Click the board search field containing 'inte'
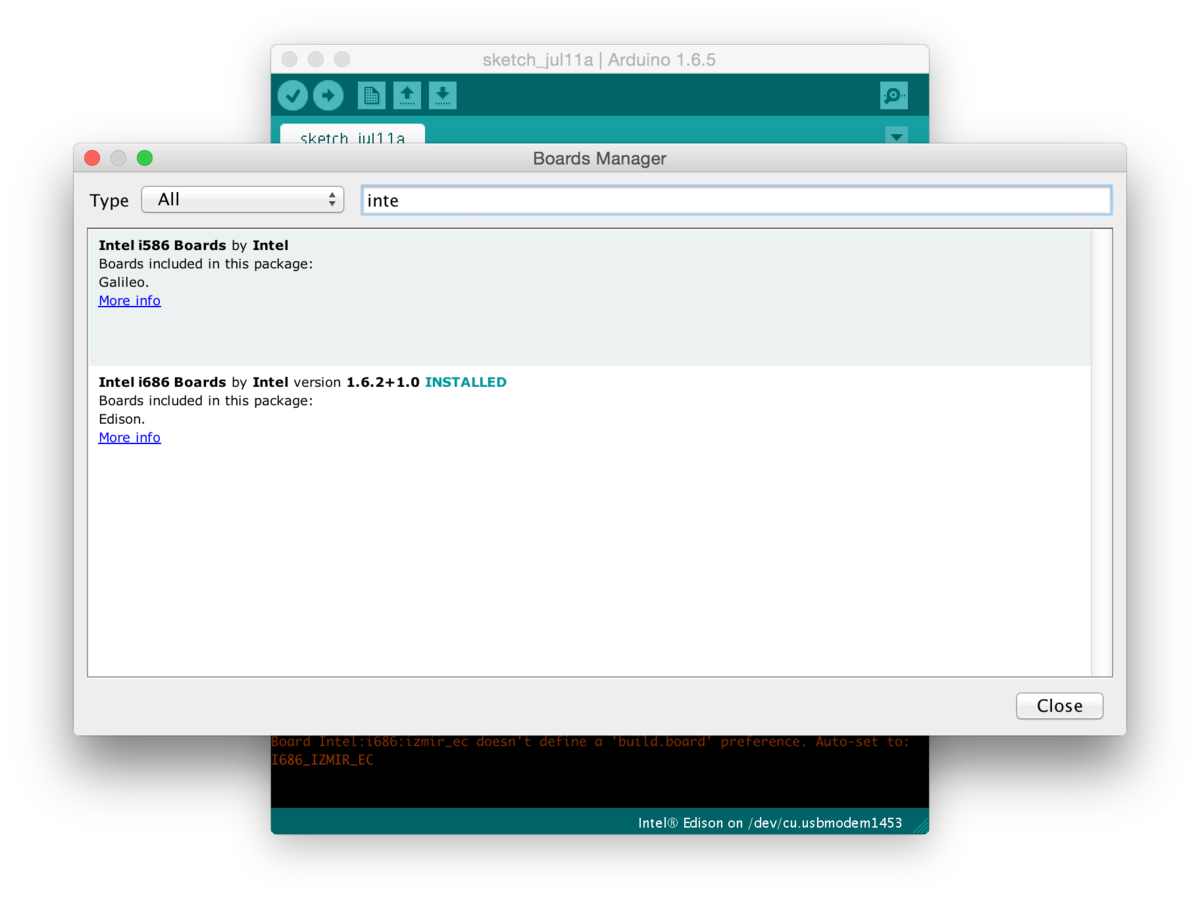 tap(736, 200)
